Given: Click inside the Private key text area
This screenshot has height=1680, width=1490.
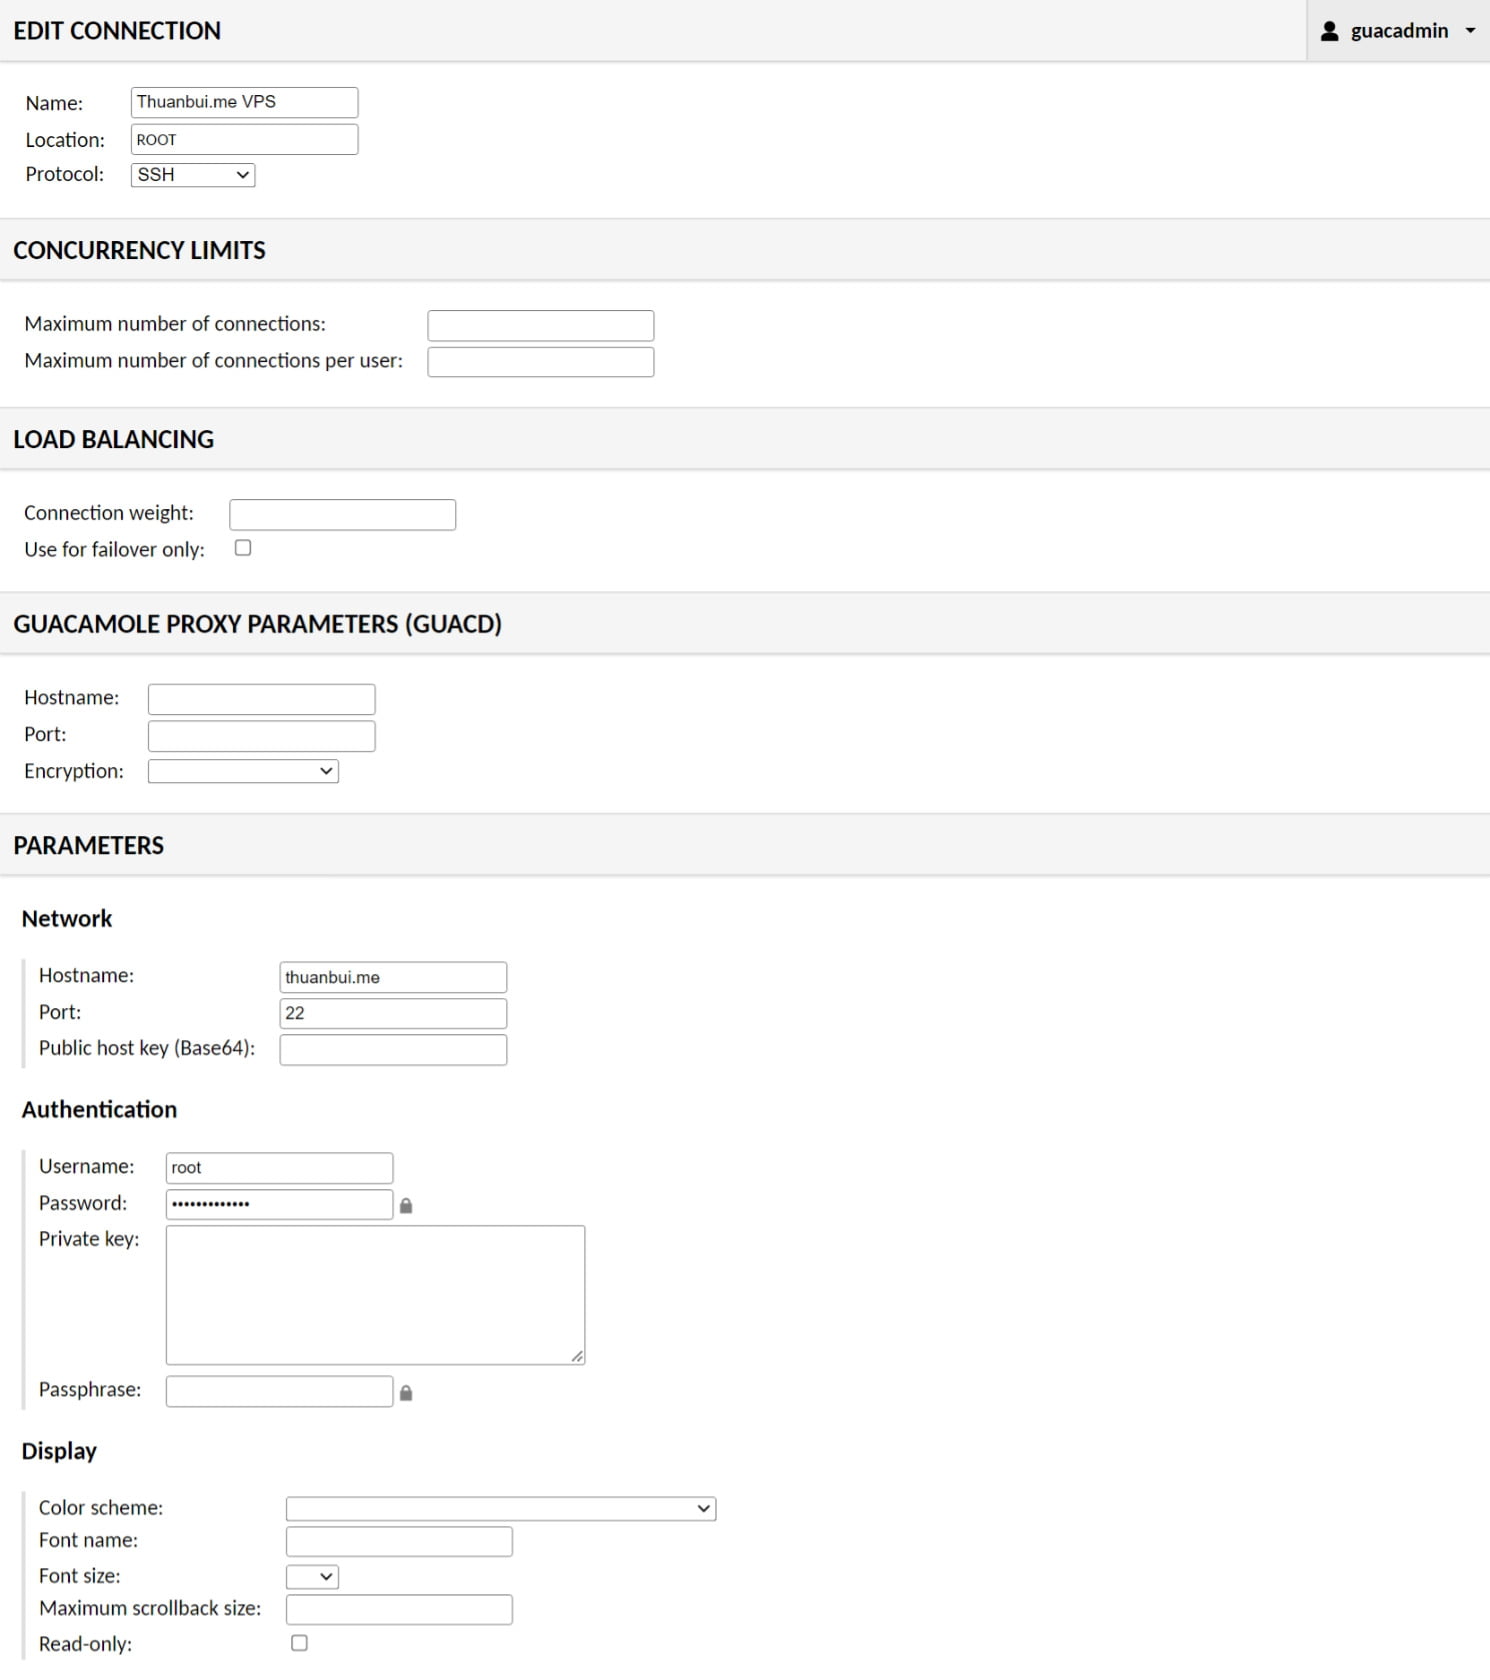Looking at the screenshot, I should click(375, 1294).
